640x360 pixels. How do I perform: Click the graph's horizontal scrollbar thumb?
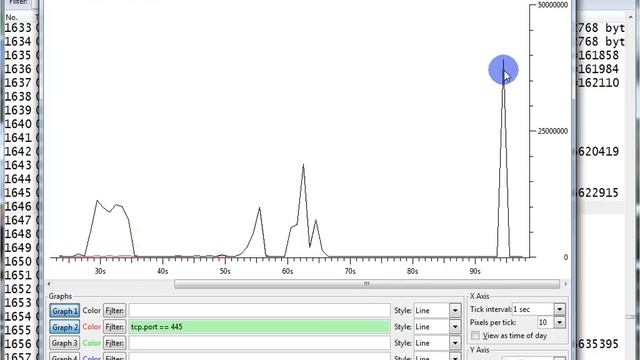pyautogui.click(x=367, y=284)
